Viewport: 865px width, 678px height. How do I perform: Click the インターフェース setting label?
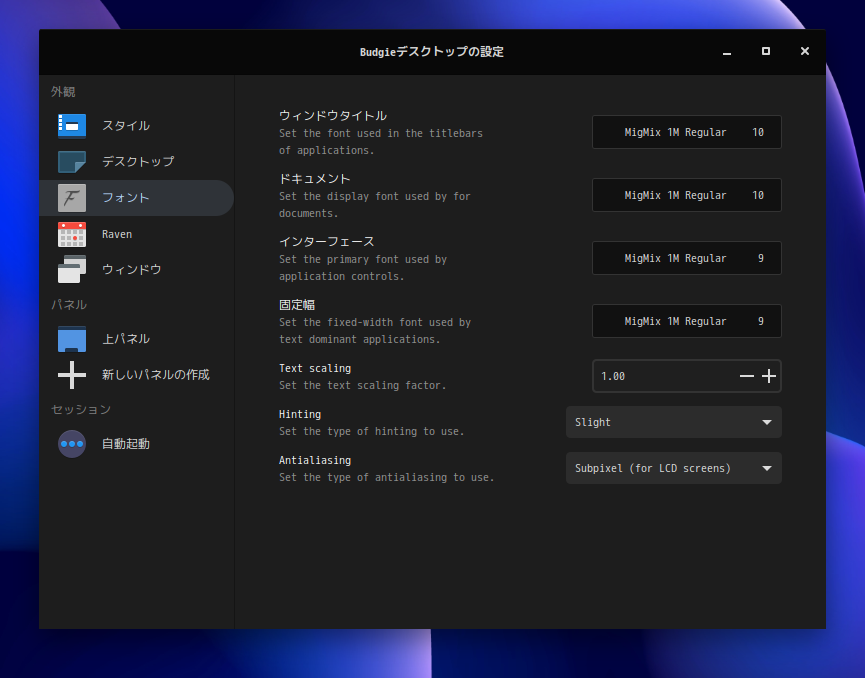(327, 242)
